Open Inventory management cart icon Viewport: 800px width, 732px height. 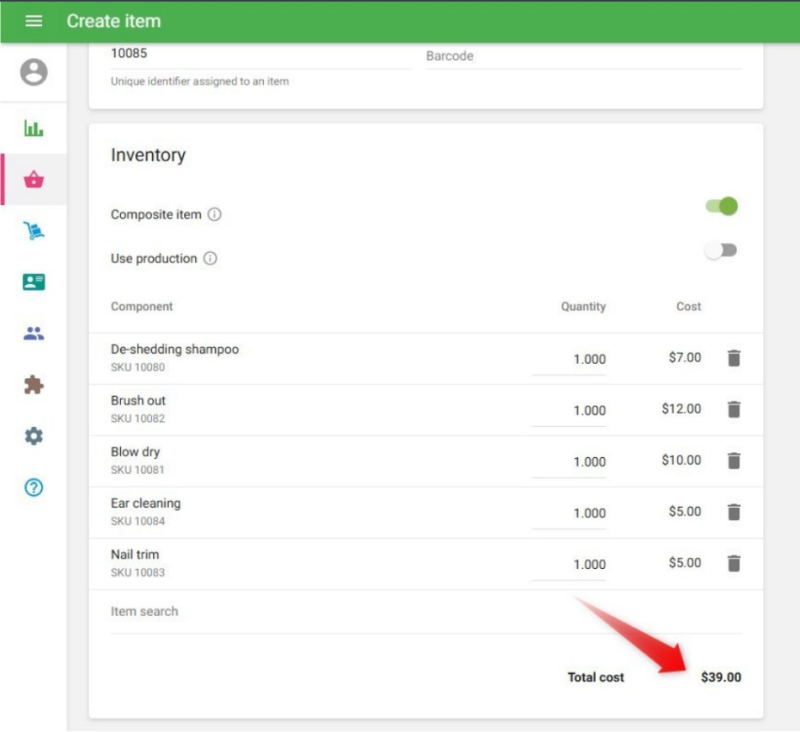pos(34,231)
